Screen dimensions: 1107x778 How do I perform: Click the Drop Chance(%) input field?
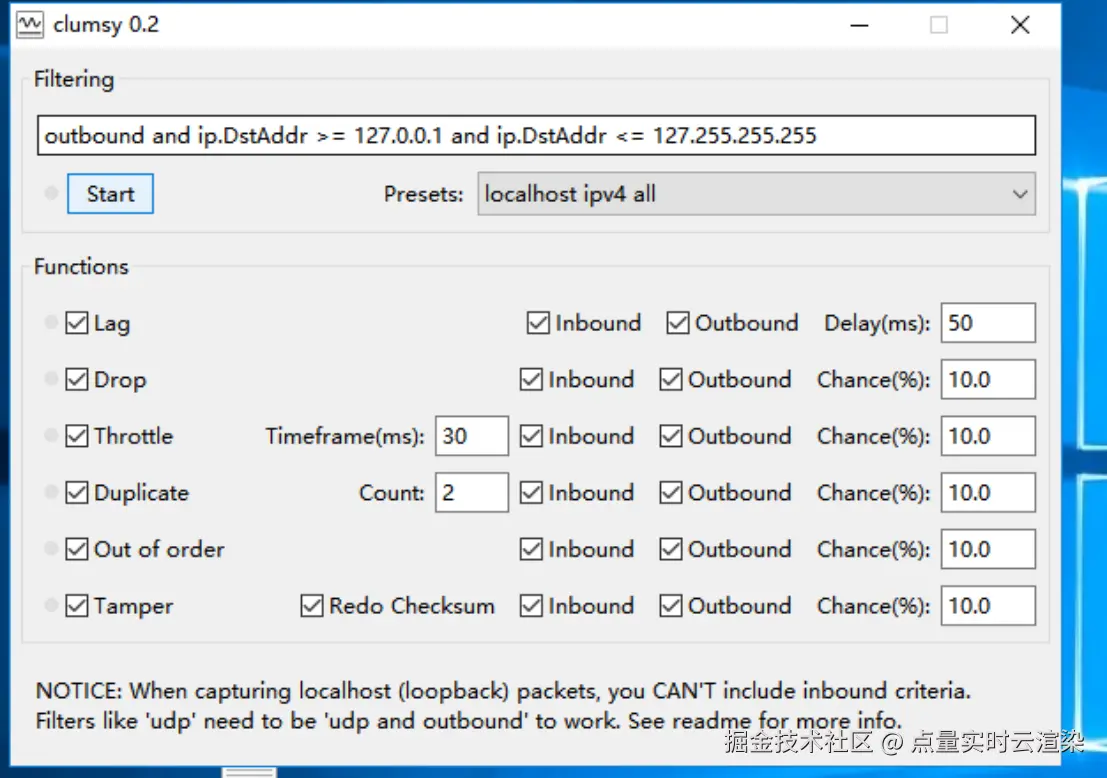pyautogui.click(x=988, y=380)
